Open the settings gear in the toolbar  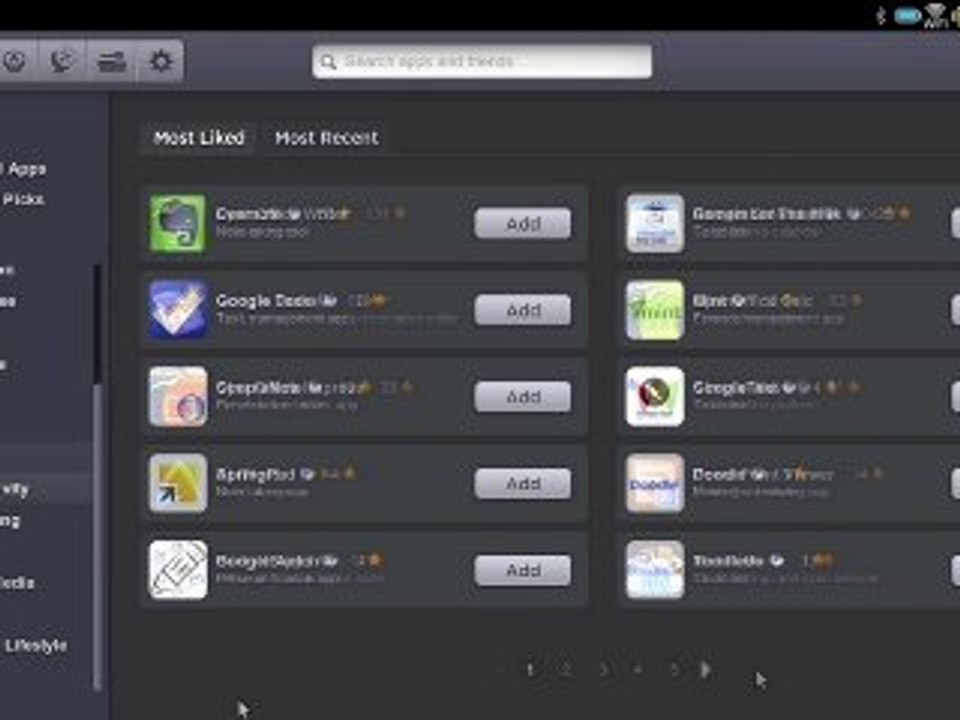click(161, 61)
